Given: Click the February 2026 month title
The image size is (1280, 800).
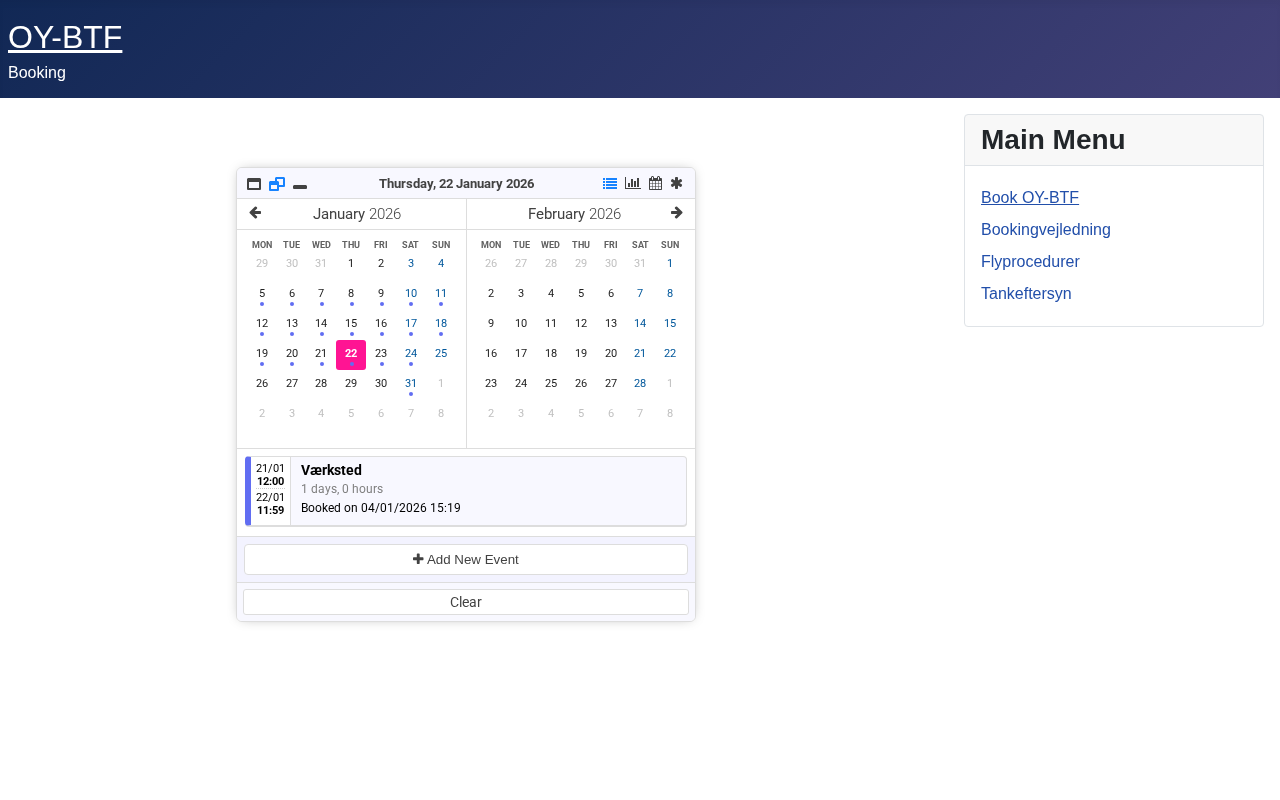Looking at the screenshot, I should 574,214.
